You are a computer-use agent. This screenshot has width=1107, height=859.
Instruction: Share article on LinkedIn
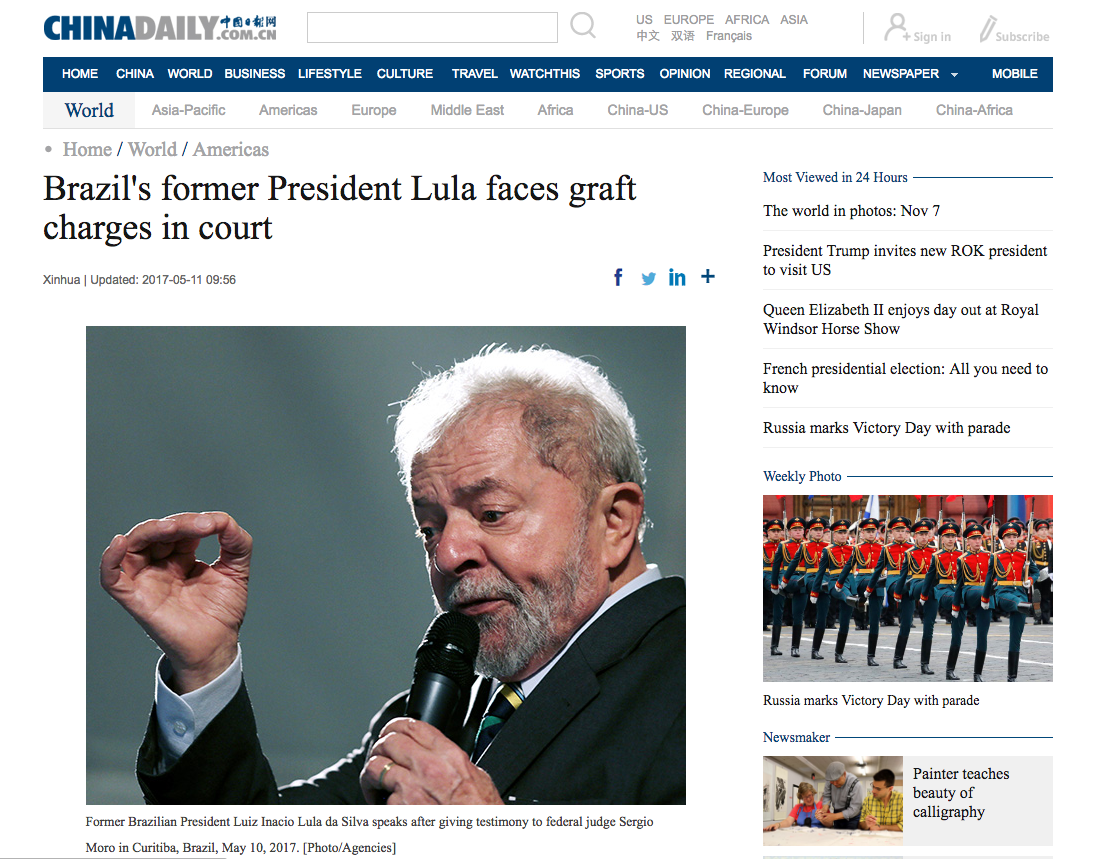(677, 277)
